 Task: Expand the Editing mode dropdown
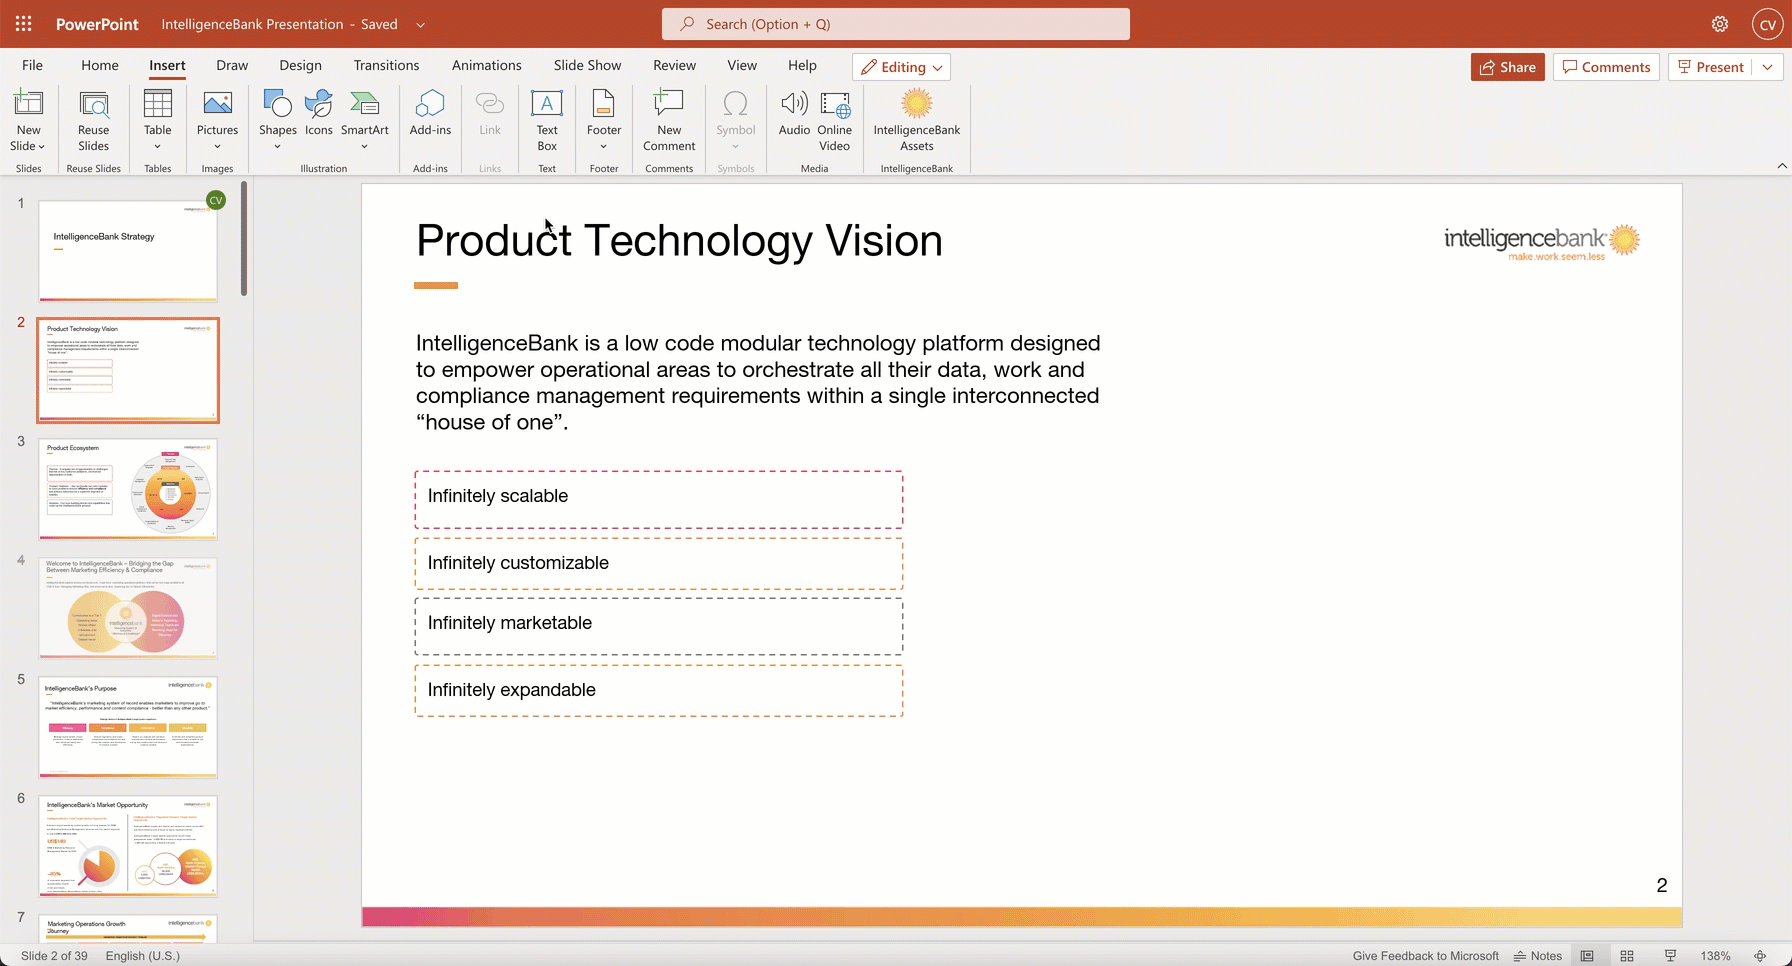click(901, 67)
